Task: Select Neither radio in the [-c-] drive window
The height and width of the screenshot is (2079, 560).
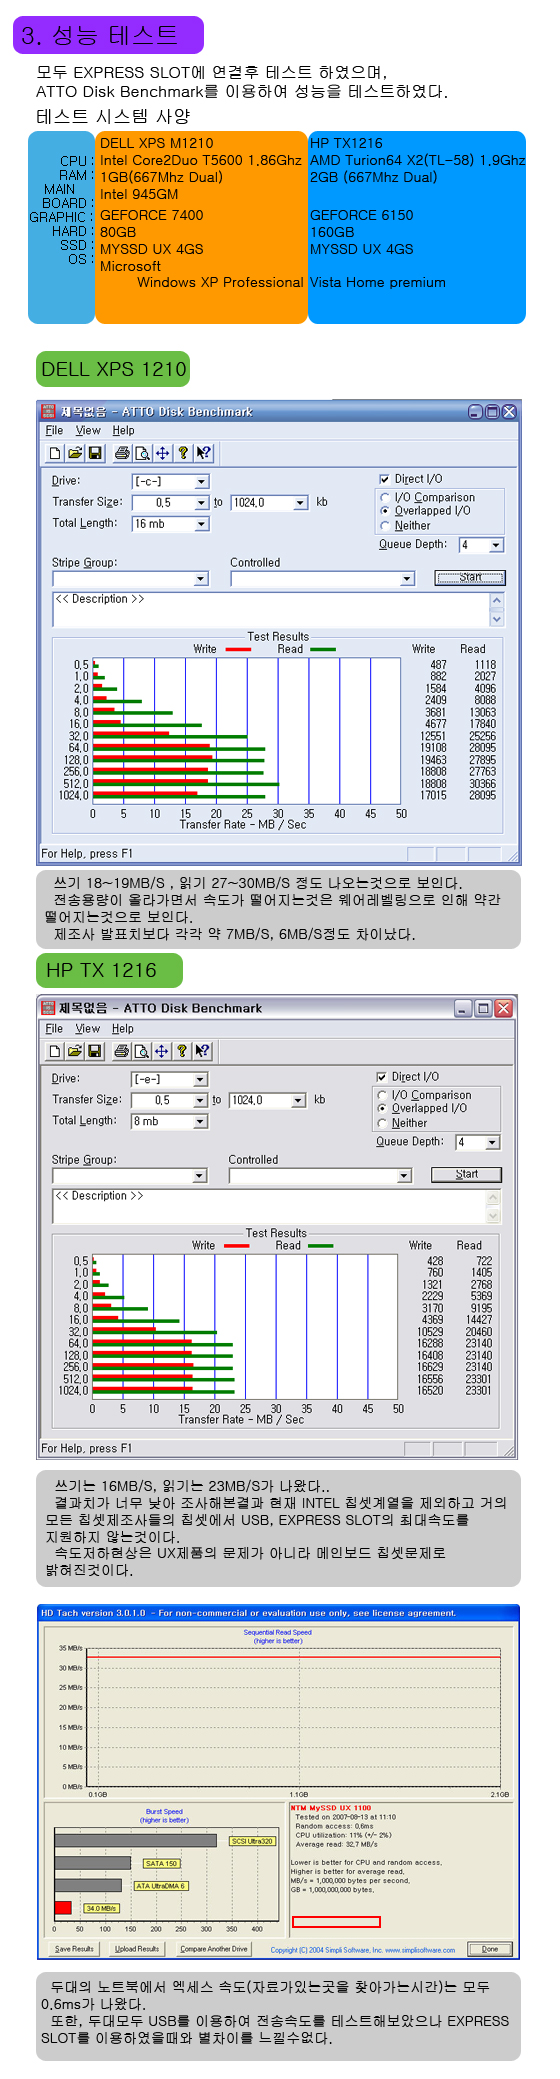Action: point(385,525)
